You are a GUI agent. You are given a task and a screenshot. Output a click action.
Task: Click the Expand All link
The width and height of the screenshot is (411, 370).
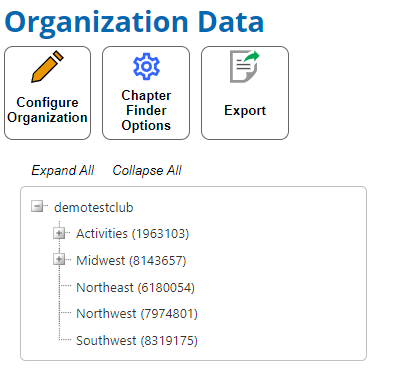point(63,170)
